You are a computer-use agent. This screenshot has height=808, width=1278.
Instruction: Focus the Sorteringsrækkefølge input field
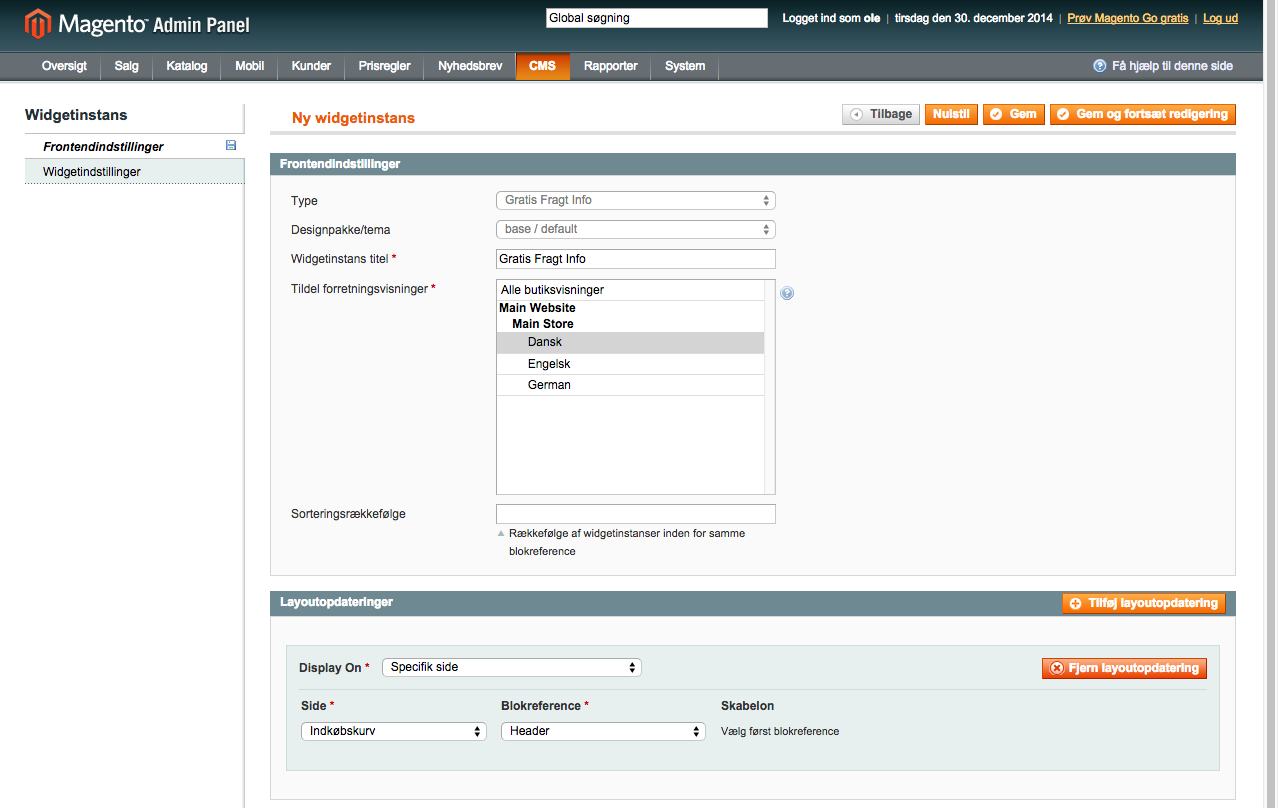pos(635,514)
